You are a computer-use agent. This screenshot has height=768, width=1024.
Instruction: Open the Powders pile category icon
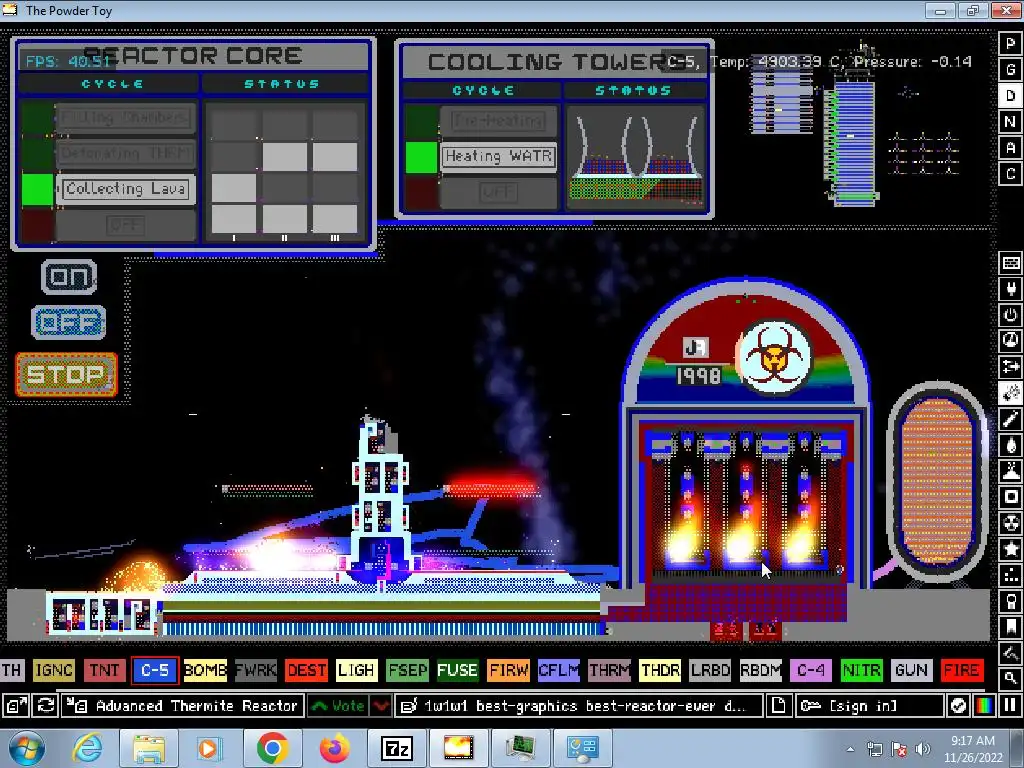point(1010,471)
